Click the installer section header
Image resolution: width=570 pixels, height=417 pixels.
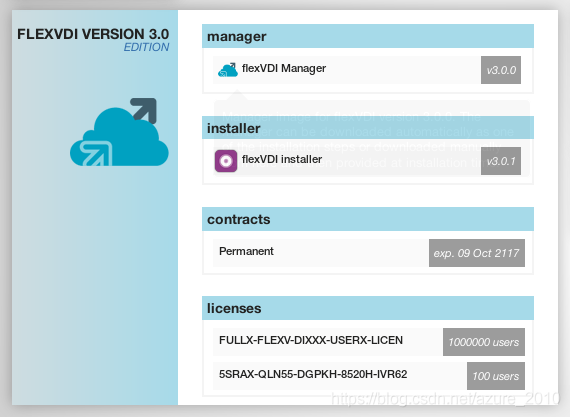coord(368,128)
